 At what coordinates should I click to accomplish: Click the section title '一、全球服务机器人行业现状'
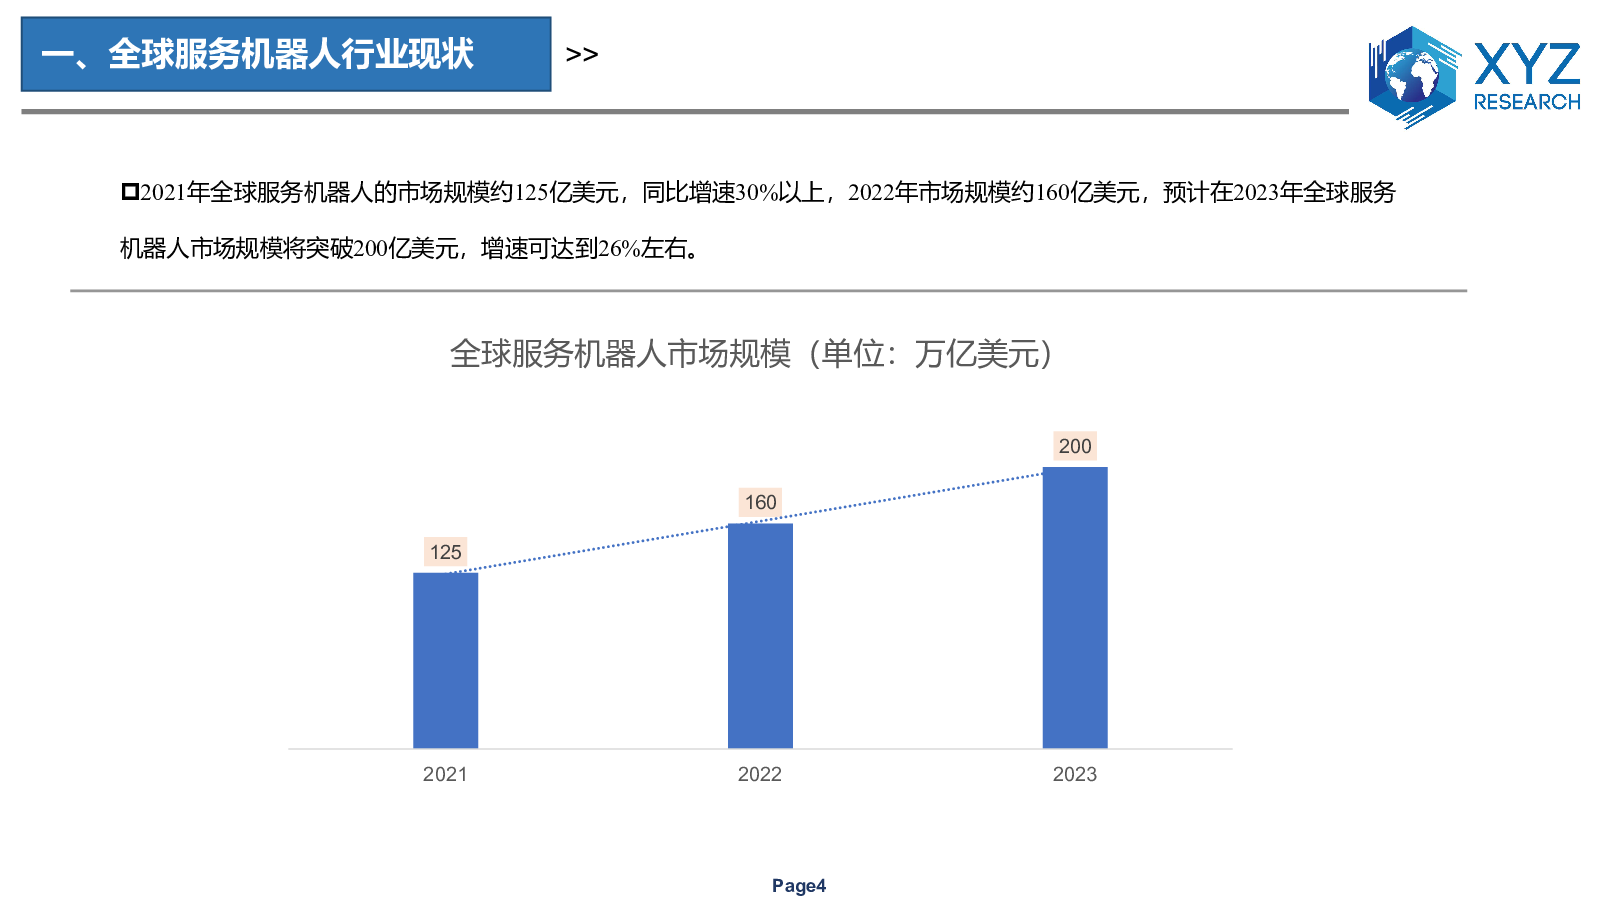258,54
